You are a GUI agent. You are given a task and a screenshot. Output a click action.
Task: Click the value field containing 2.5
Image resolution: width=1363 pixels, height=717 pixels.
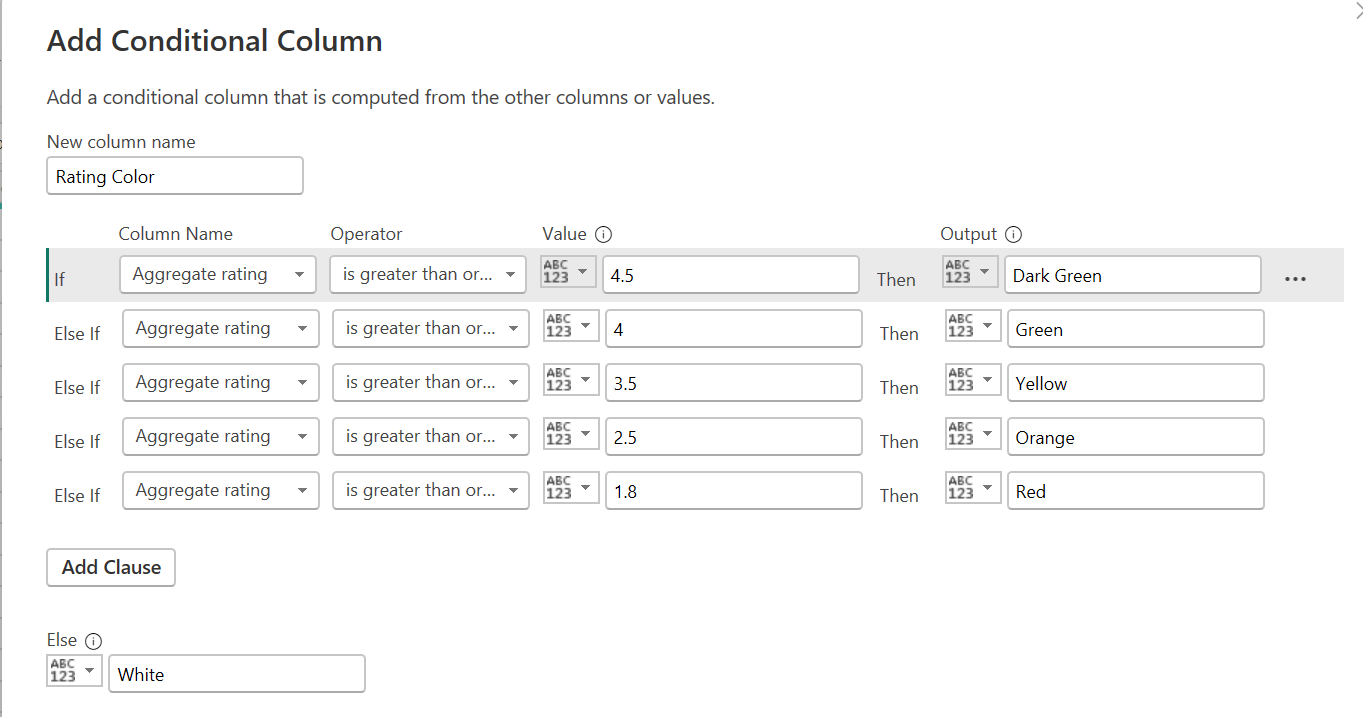point(733,437)
